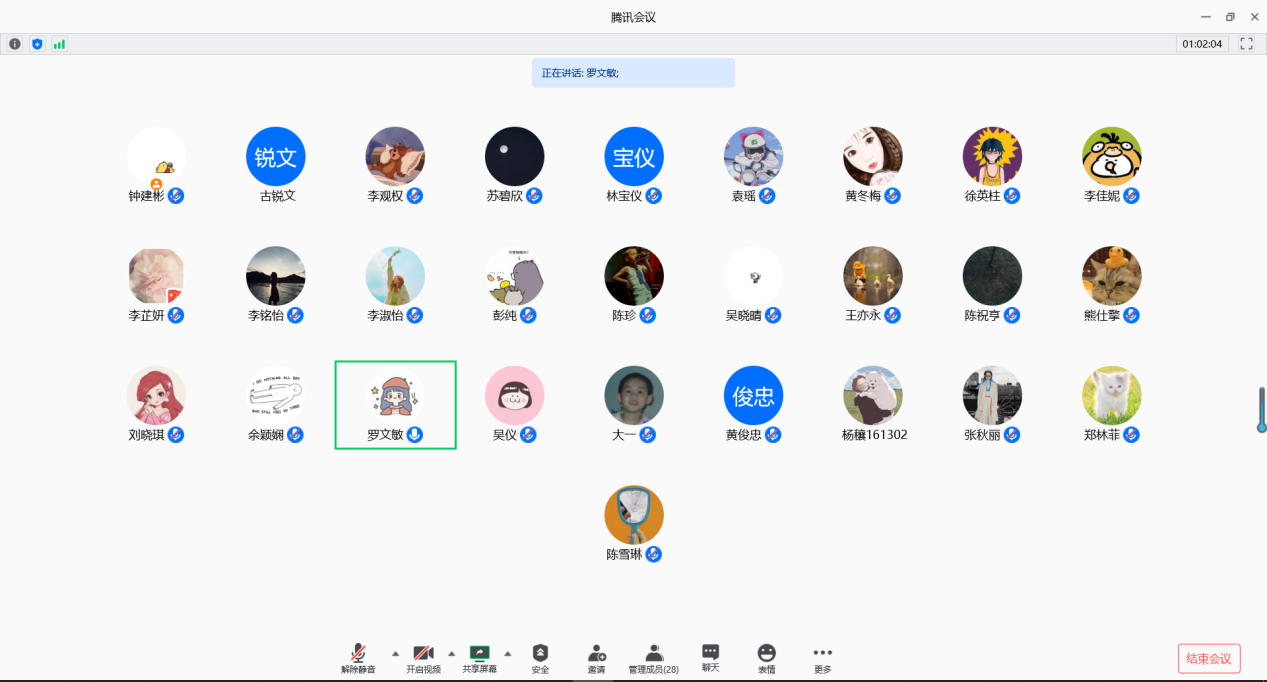
Task: Expand share options arrow next to 共享屏幕
Action: pos(507,653)
